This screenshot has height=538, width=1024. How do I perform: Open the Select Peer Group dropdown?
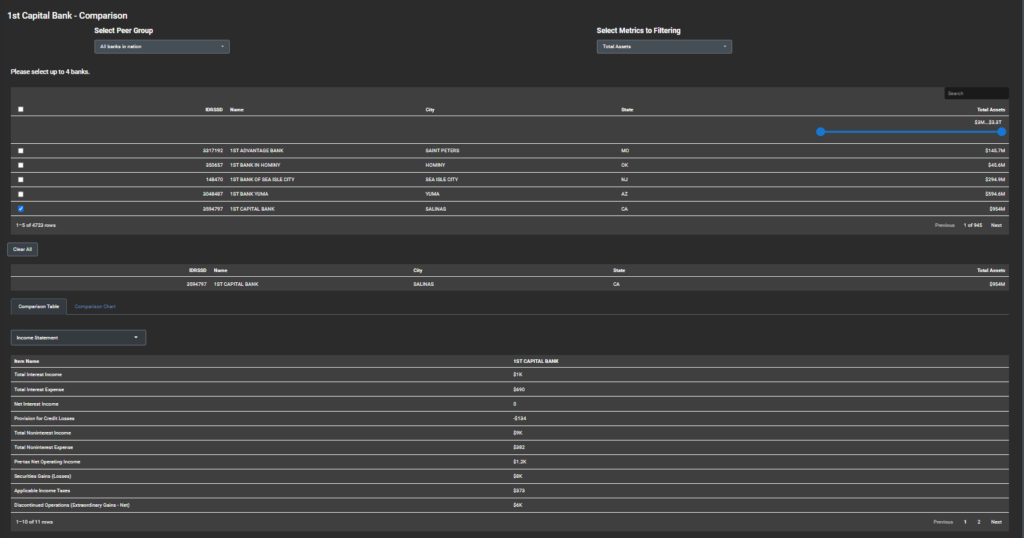(162, 46)
